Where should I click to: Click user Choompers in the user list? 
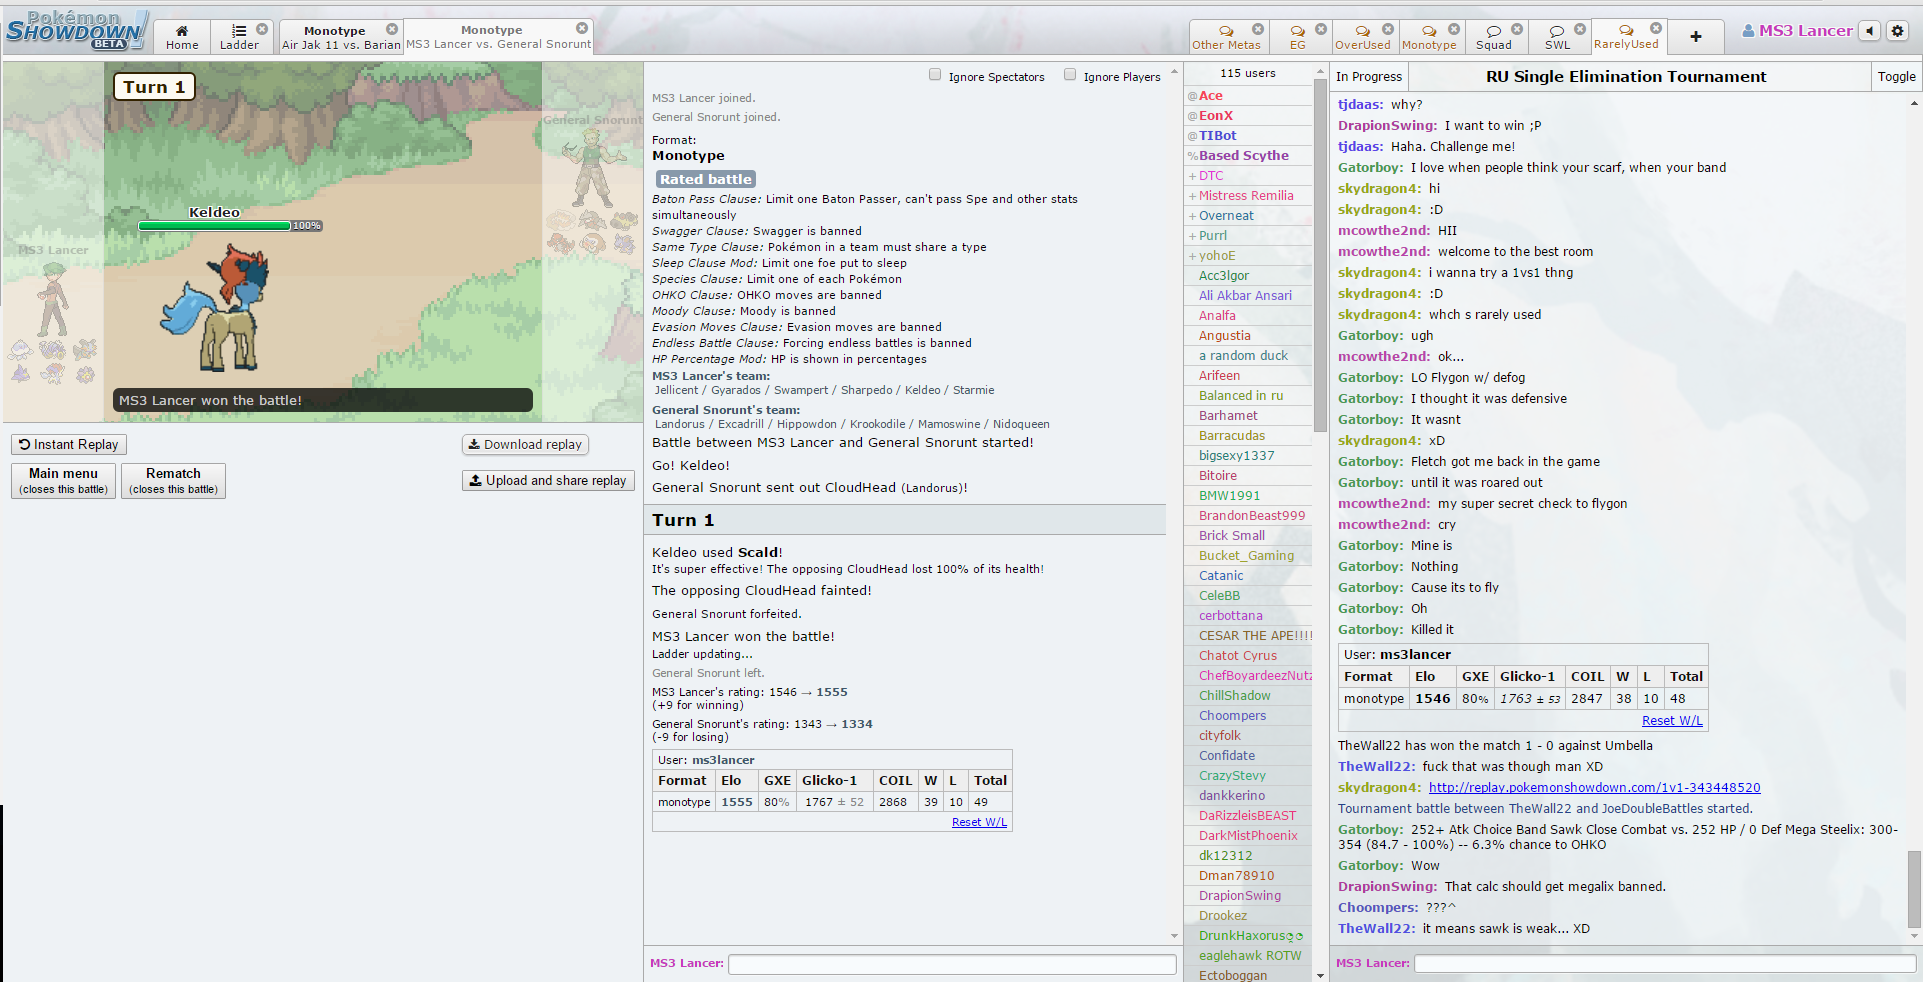[1232, 716]
